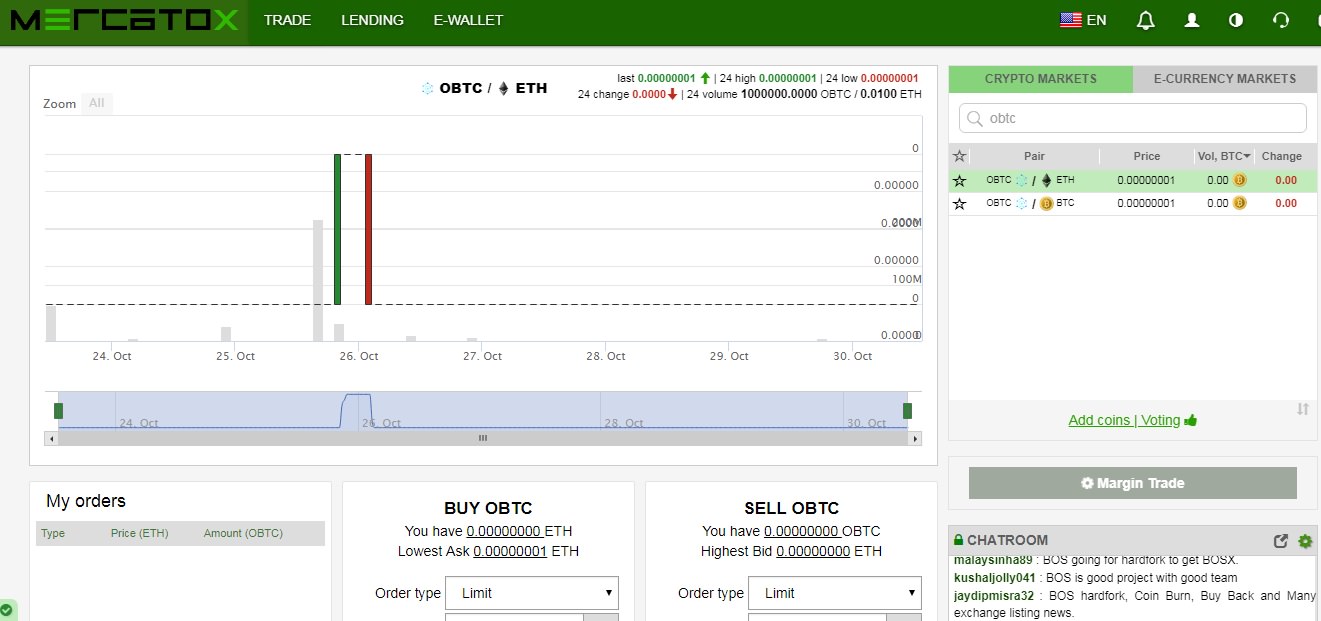The image size is (1321, 621).
Task: Set chart zoom to All
Action: (96, 103)
